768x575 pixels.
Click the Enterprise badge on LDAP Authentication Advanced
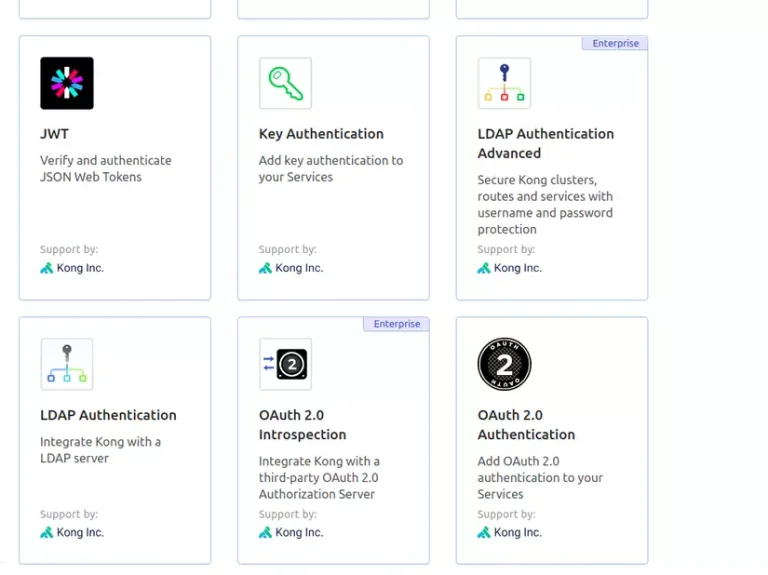(x=615, y=43)
